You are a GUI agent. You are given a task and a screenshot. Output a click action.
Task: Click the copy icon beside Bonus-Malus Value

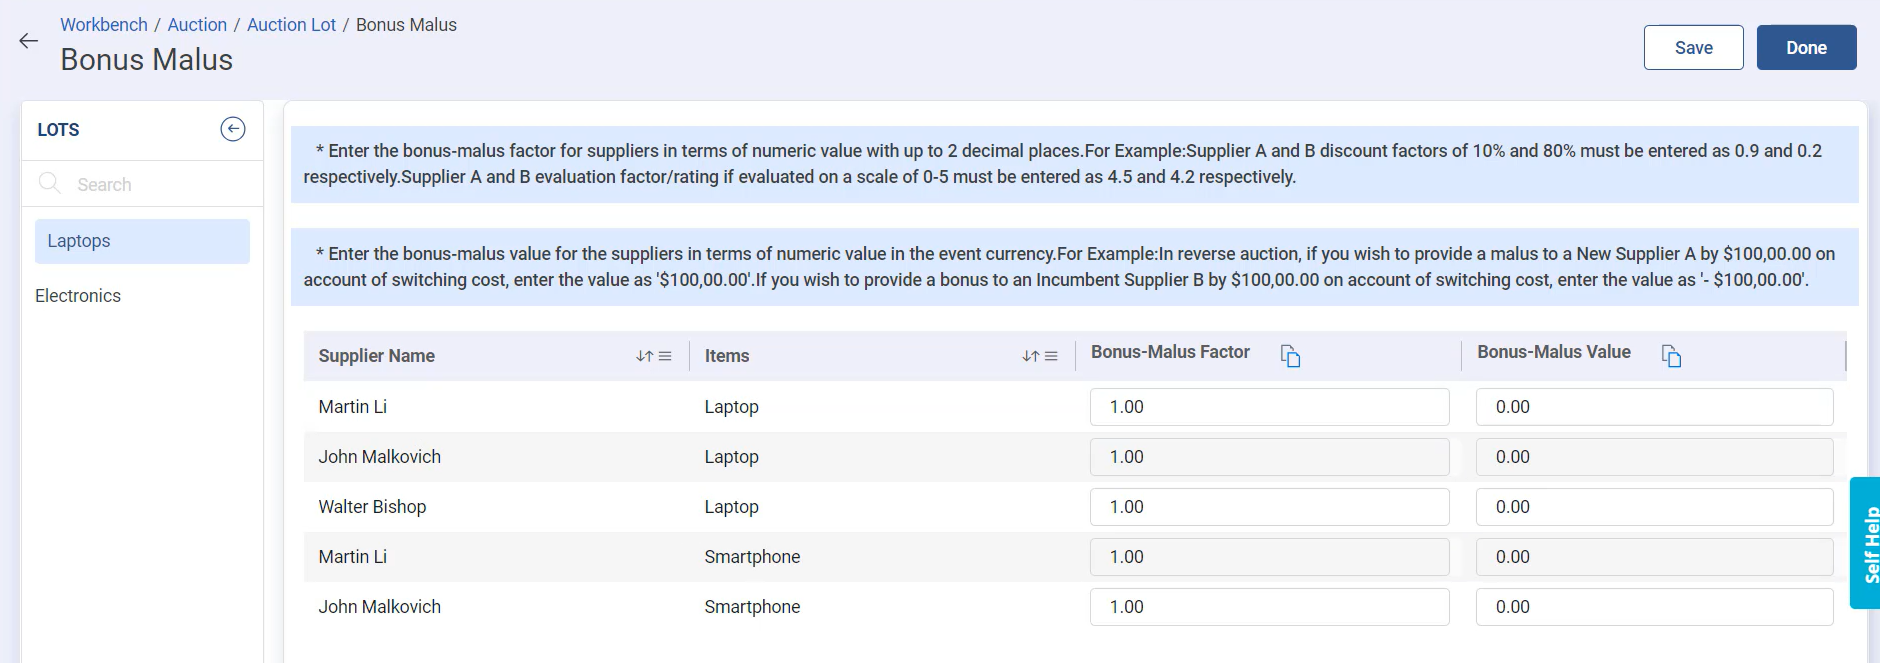click(x=1671, y=356)
